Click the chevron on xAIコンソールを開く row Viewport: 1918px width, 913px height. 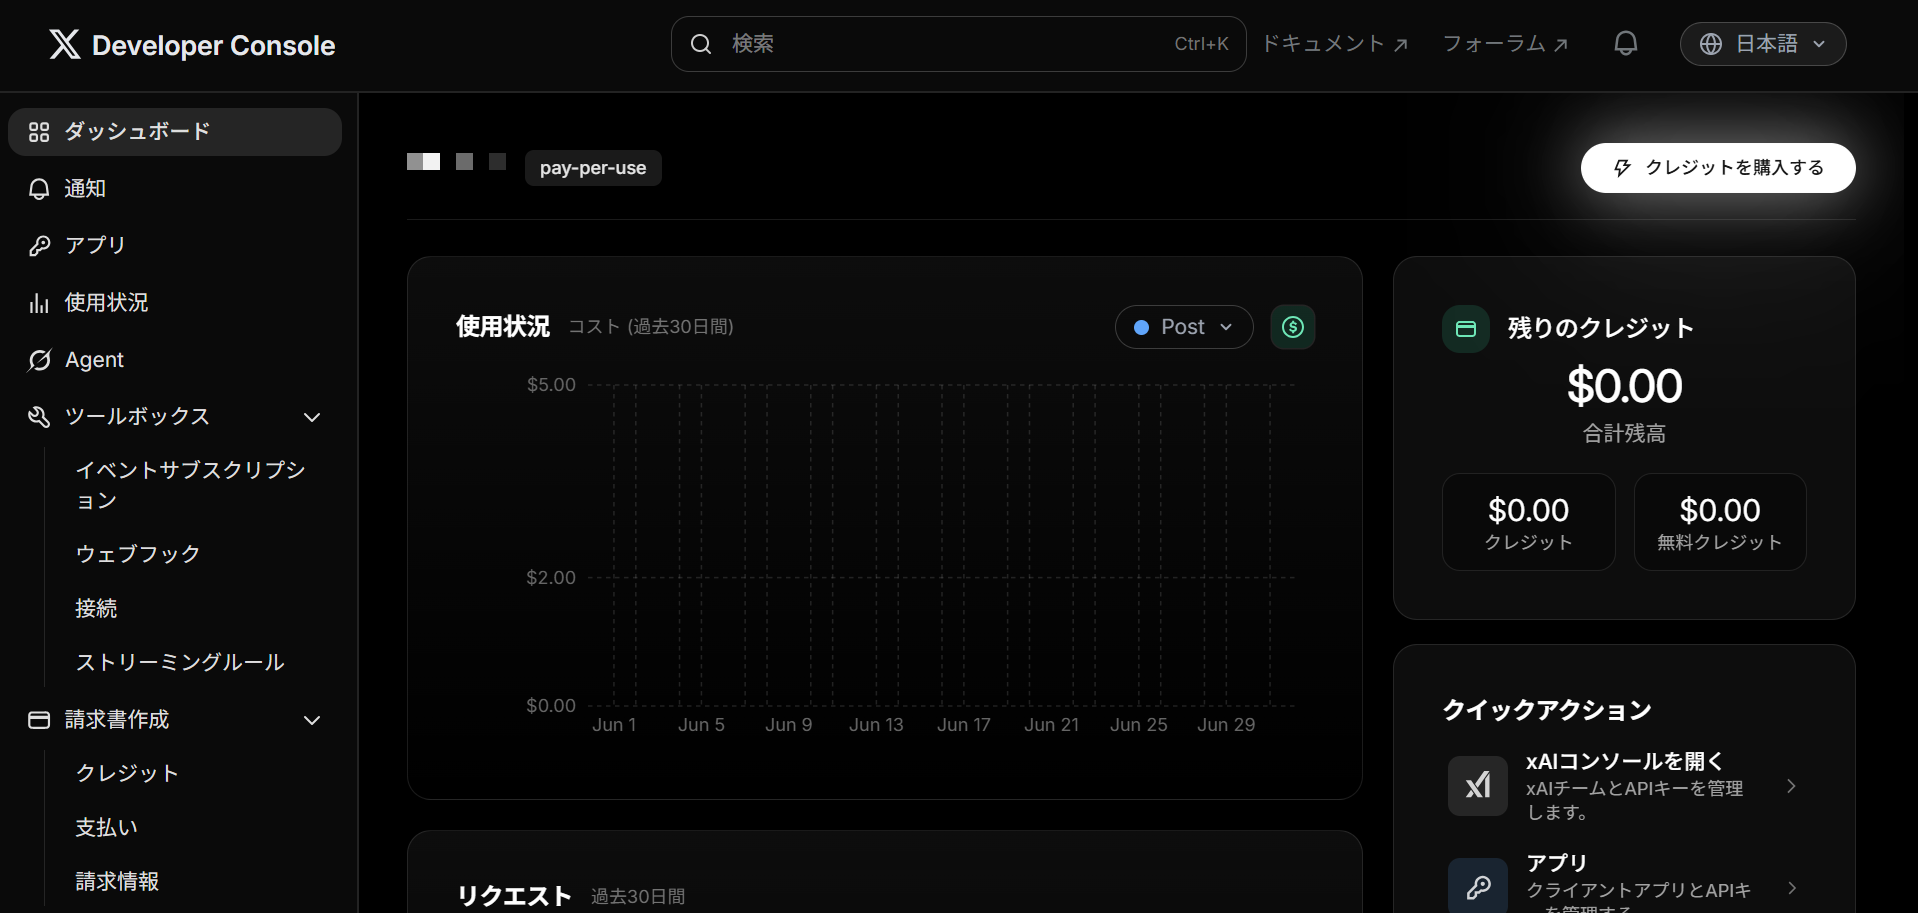[1791, 786]
